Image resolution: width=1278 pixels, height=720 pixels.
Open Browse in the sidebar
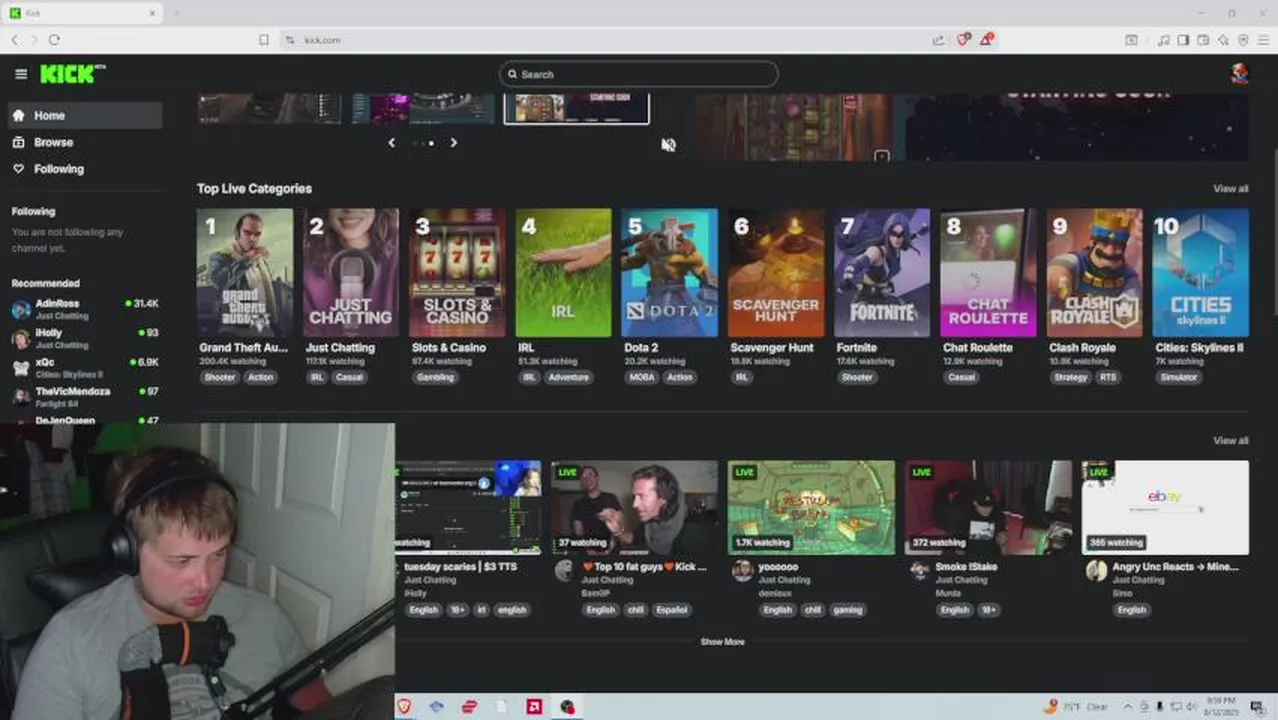84,142
